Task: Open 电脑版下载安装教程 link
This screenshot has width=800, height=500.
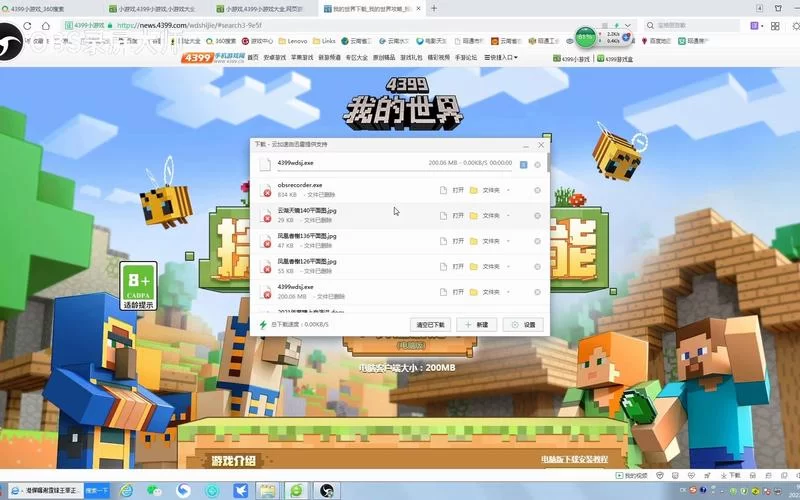Action: (574, 459)
